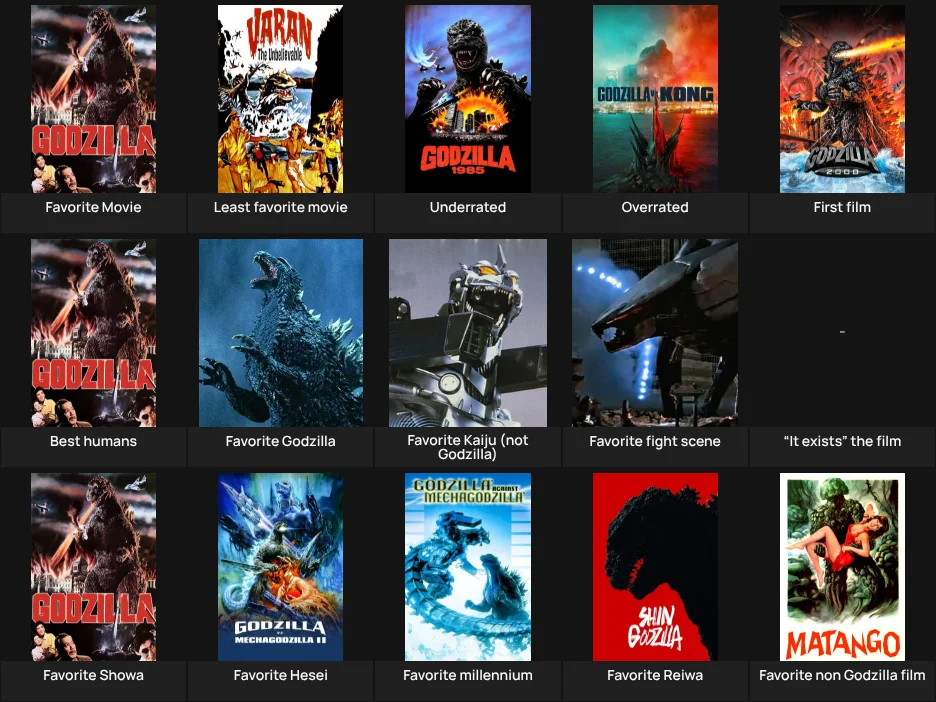Viewport: 936px width, 702px height.
Task: Select the Favorite Showa Godzilla poster
Action: tap(93, 567)
